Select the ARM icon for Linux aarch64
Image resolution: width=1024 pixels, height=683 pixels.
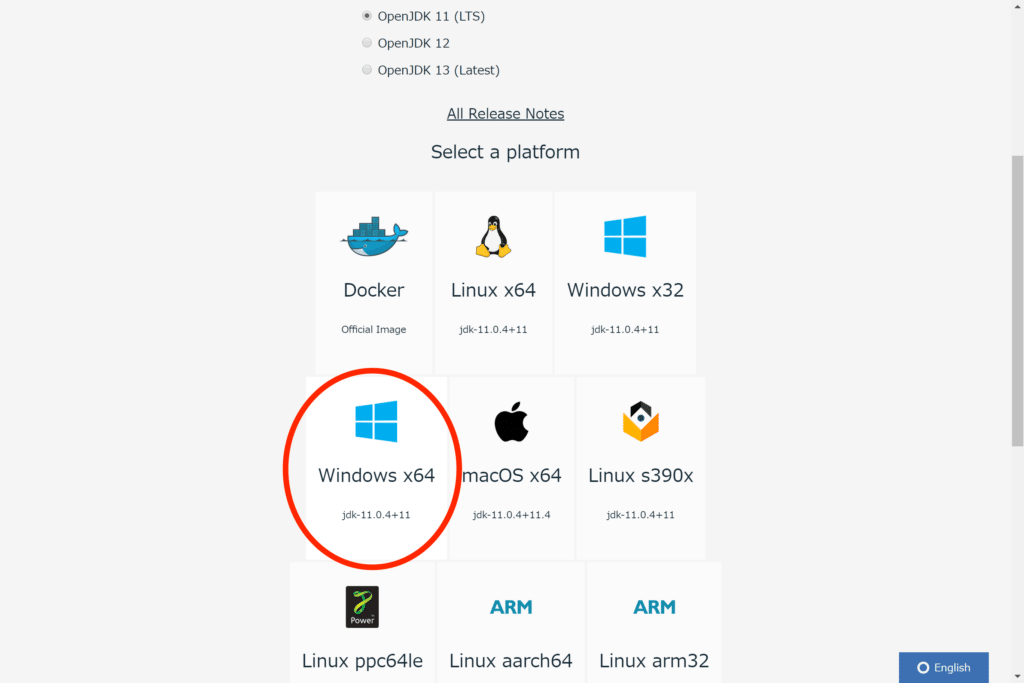pyautogui.click(x=511, y=607)
